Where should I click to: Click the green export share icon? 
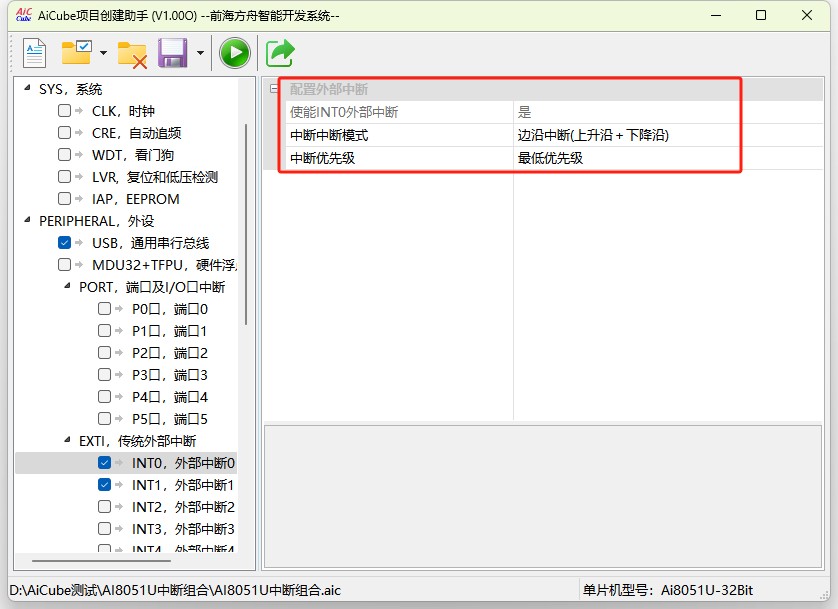tap(280, 53)
